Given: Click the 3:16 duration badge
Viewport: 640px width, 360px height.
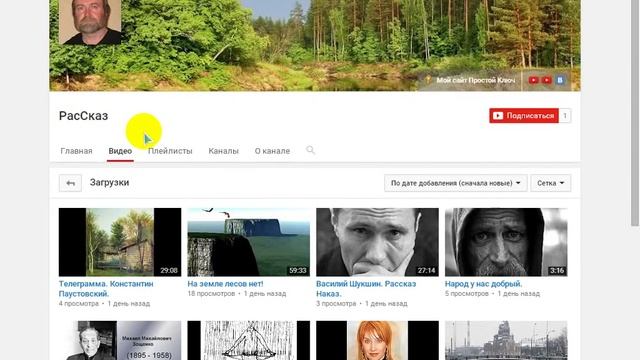Looking at the screenshot, I should tap(557, 270).
